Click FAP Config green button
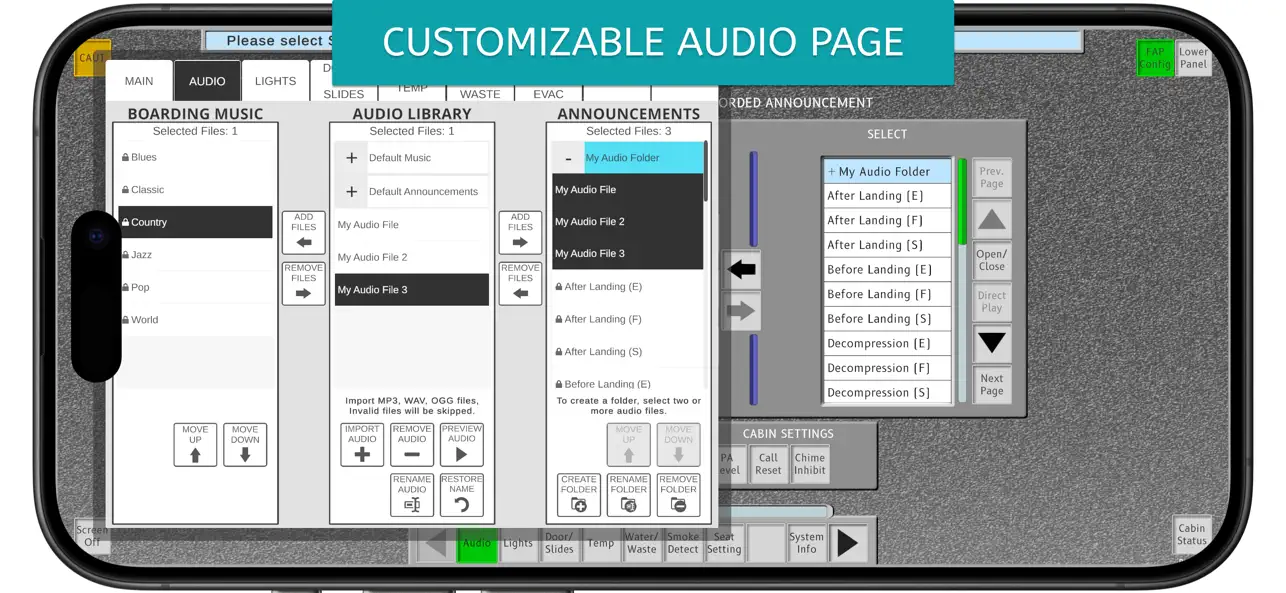This screenshot has height=593, width=1286. pyautogui.click(x=1155, y=58)
